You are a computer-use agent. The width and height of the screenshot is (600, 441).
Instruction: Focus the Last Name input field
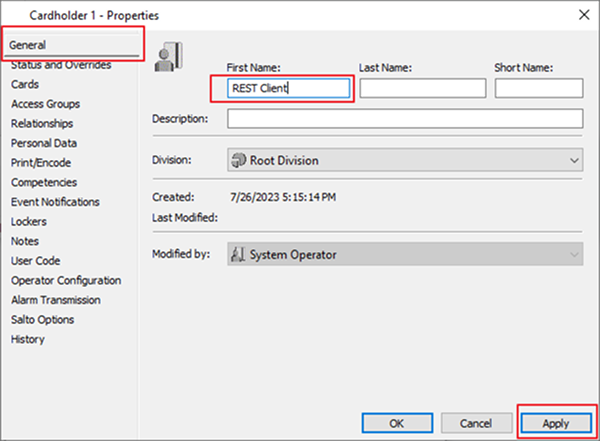click(x=422, y=88)
